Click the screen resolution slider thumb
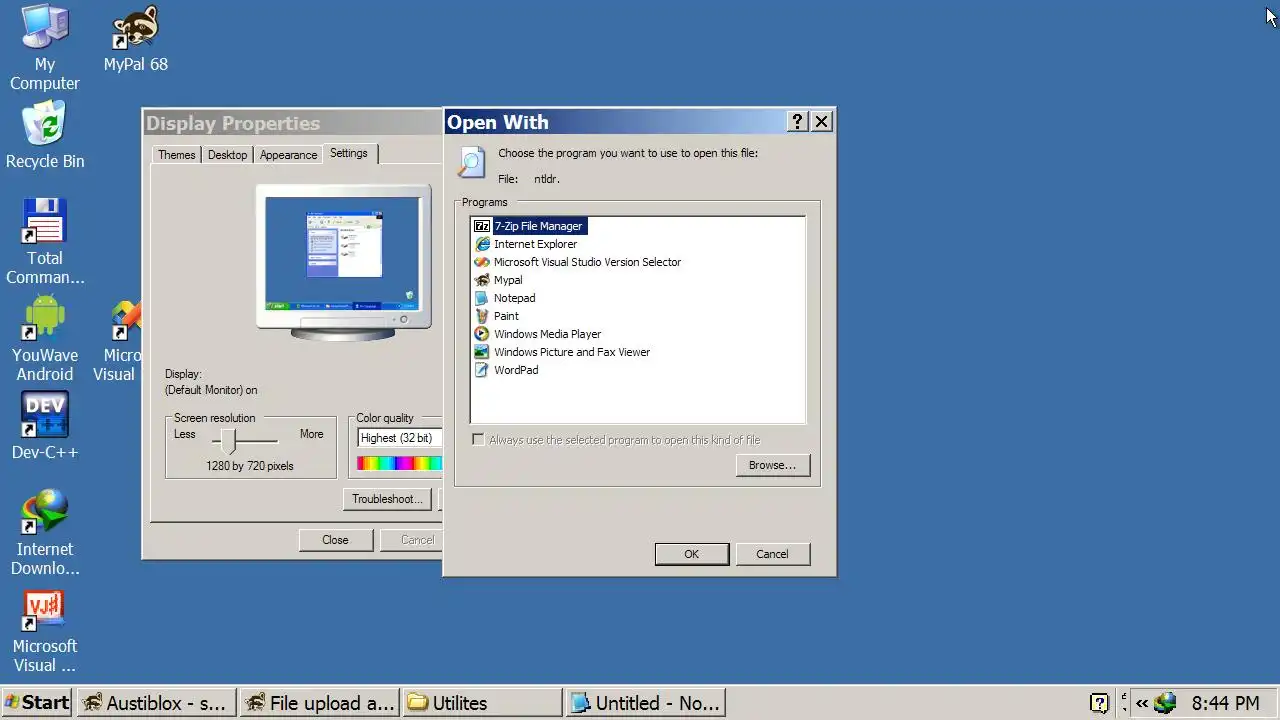 click(x=229, y=441)
